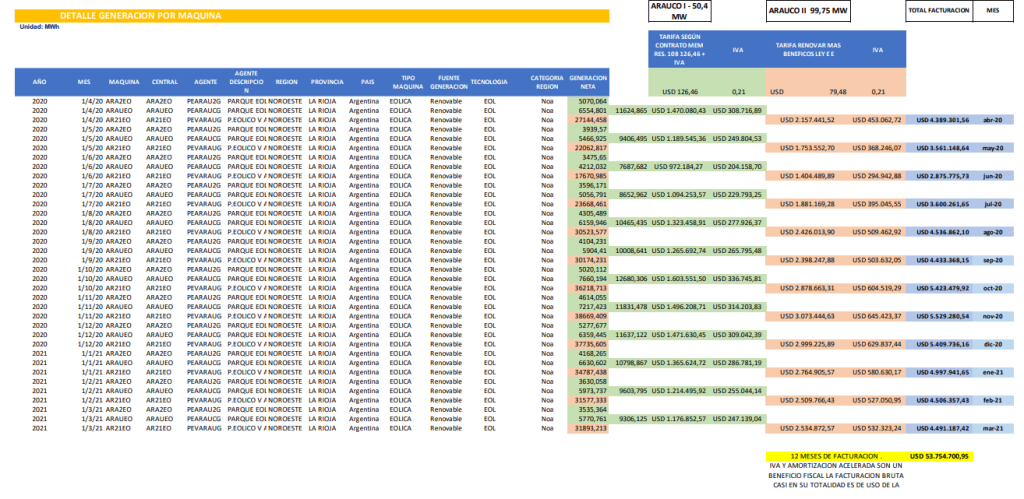Click the month cell jul-20
Viewport: 1024px width, 499px height.
tap(995, 204)
